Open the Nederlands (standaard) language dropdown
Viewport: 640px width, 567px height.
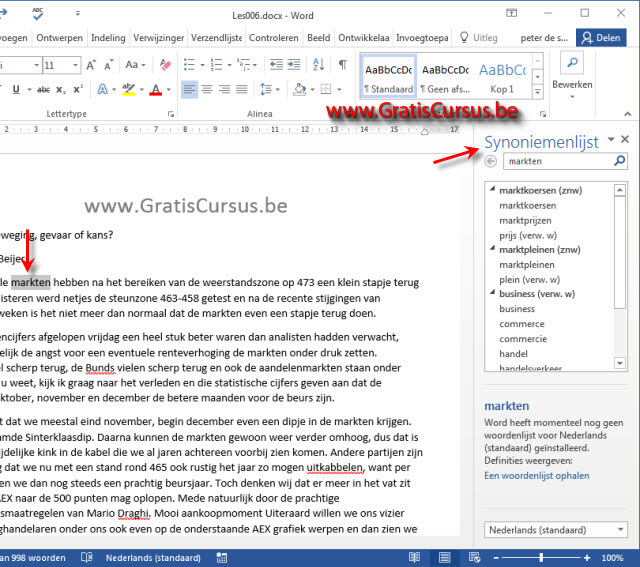[x=556, y=530]
